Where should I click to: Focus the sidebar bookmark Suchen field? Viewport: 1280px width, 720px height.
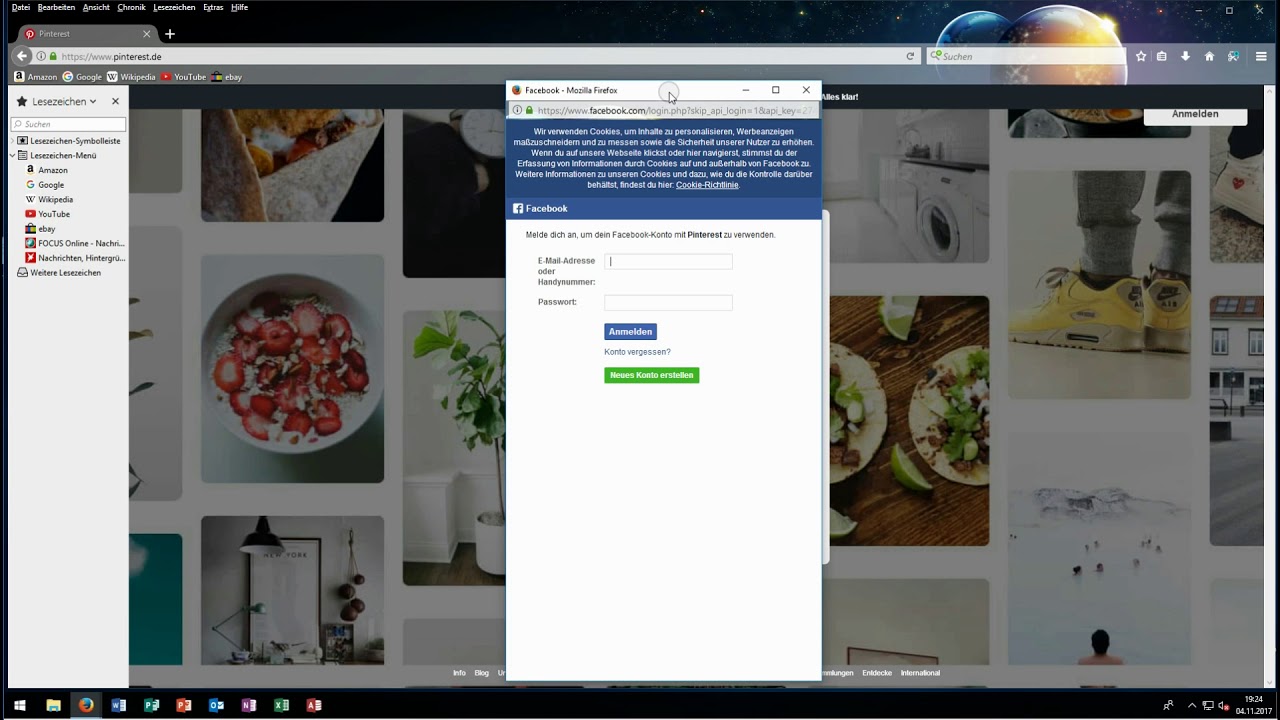pos(68,124)
